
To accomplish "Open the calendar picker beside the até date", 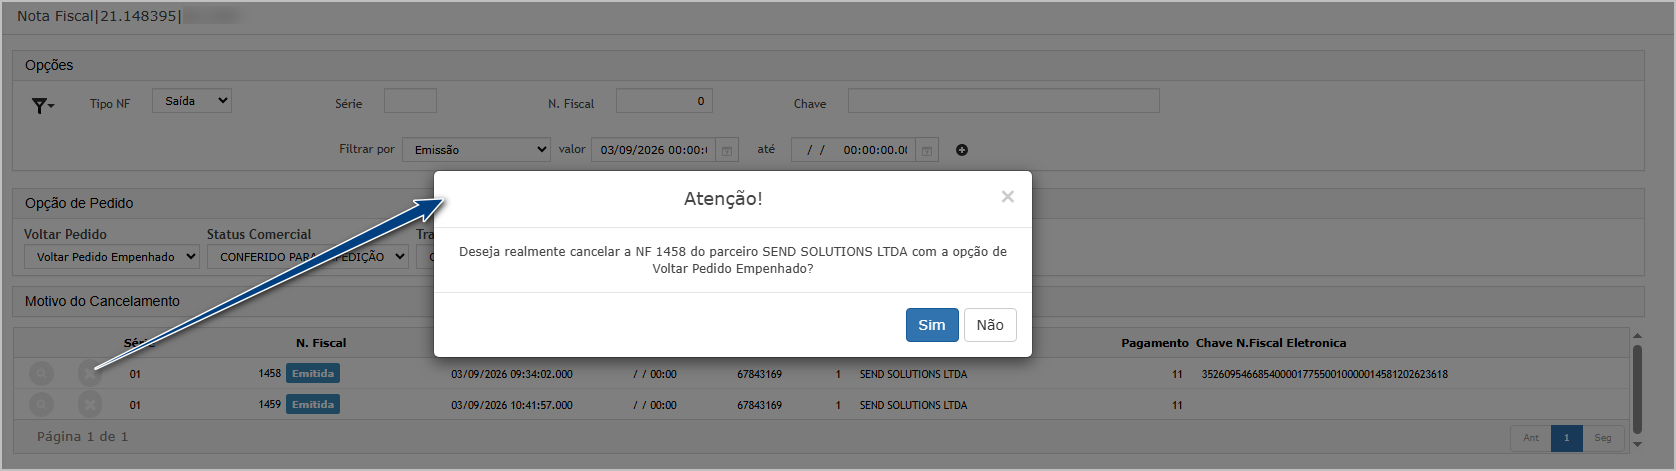I will [927, 150].
